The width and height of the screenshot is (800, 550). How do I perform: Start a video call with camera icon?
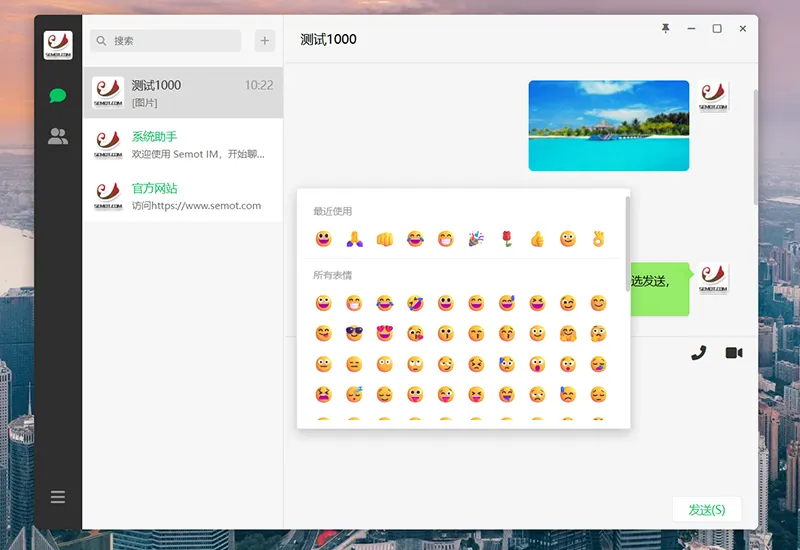point(734,353)
